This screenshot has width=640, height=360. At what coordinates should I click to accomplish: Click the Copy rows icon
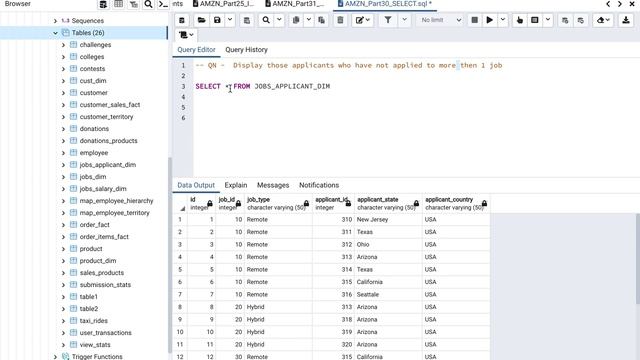pyautogui.click(x=296, y=20)
